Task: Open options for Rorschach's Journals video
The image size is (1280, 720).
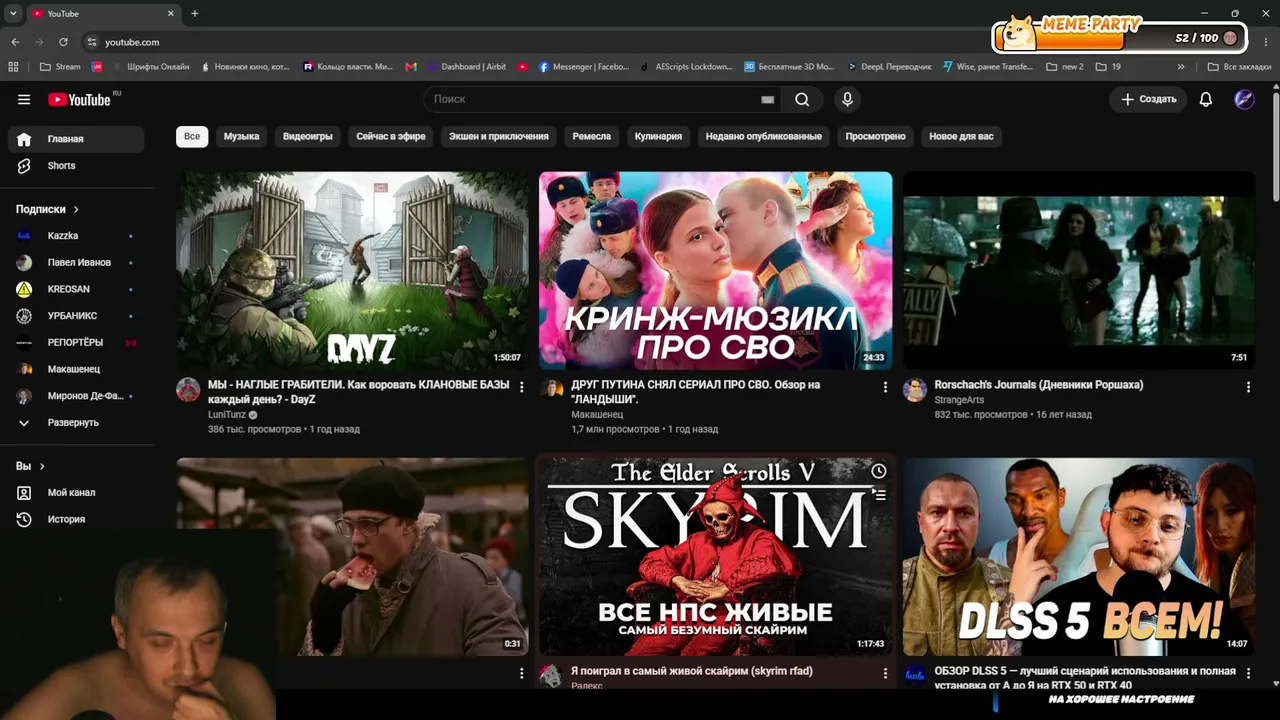Action: [1248, 387]
